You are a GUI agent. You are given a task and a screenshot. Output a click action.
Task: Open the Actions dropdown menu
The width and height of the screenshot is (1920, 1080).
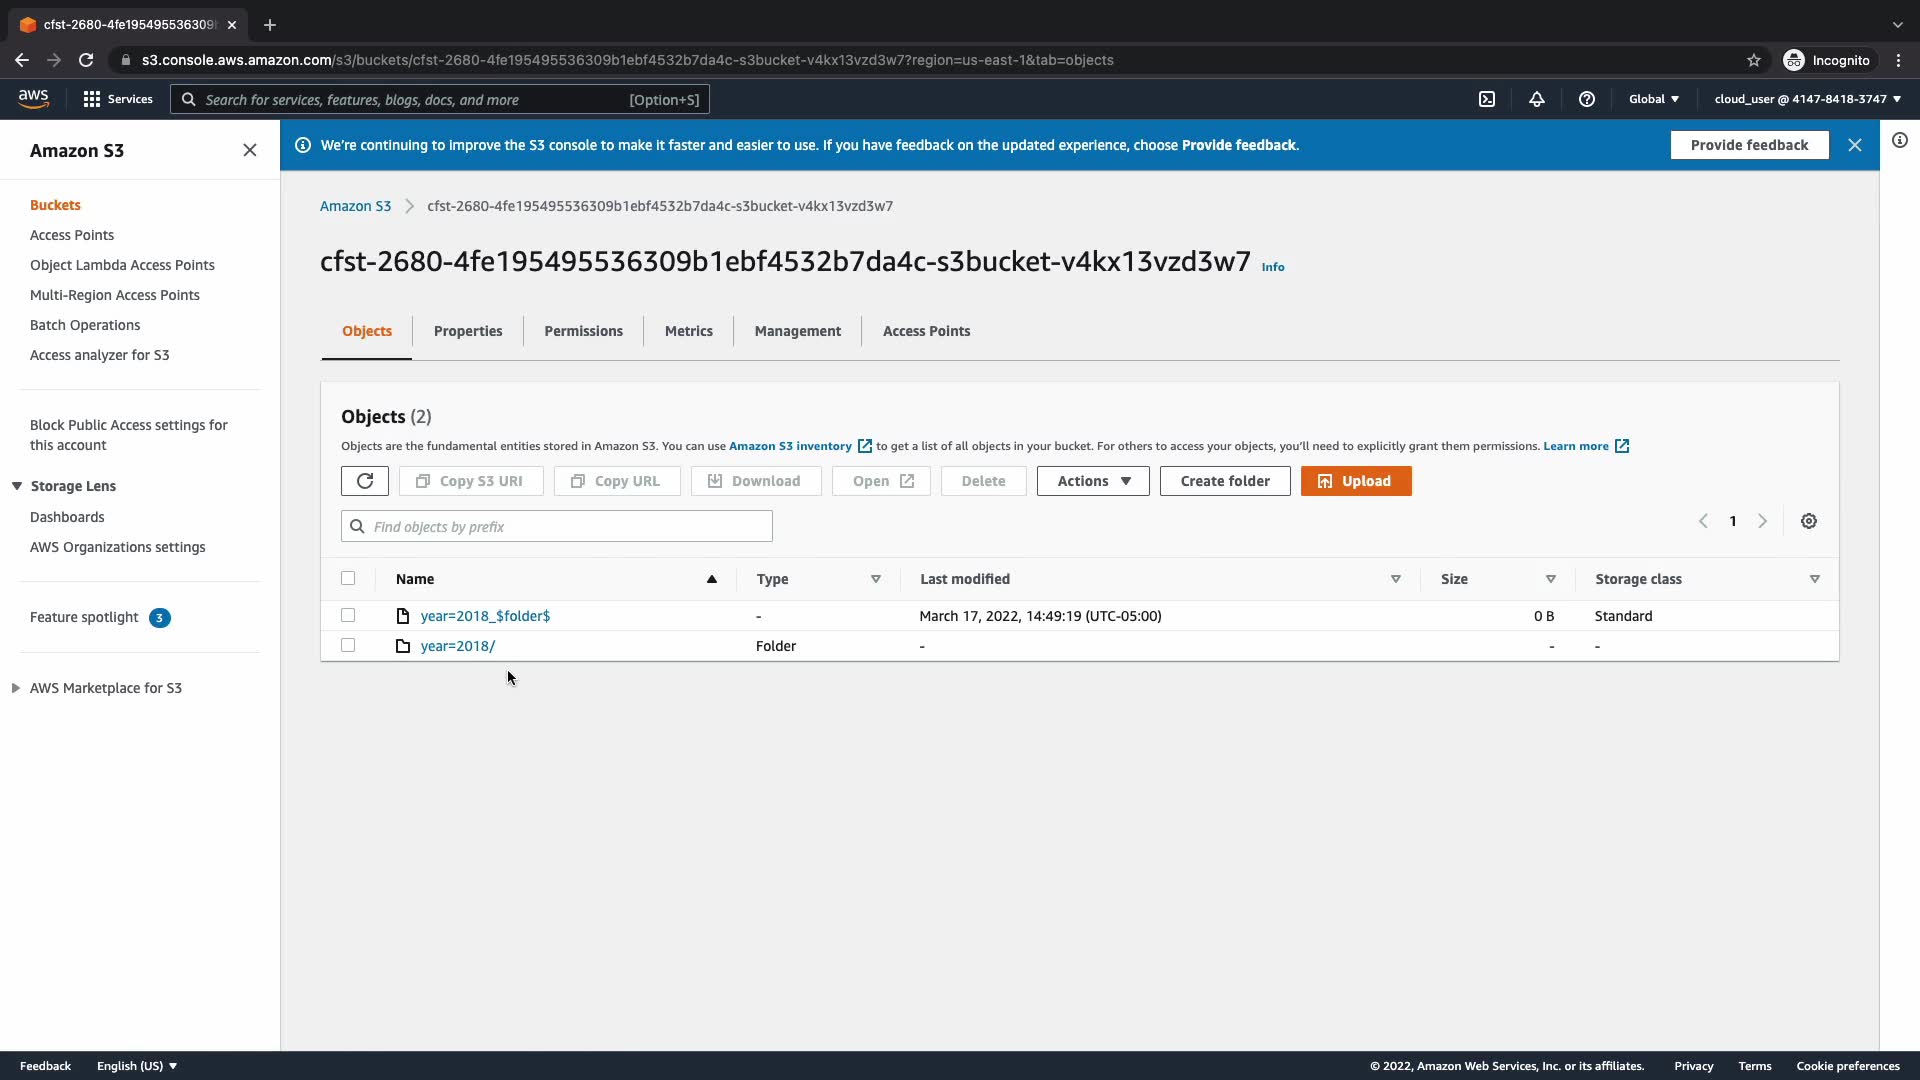(1093, 481)
